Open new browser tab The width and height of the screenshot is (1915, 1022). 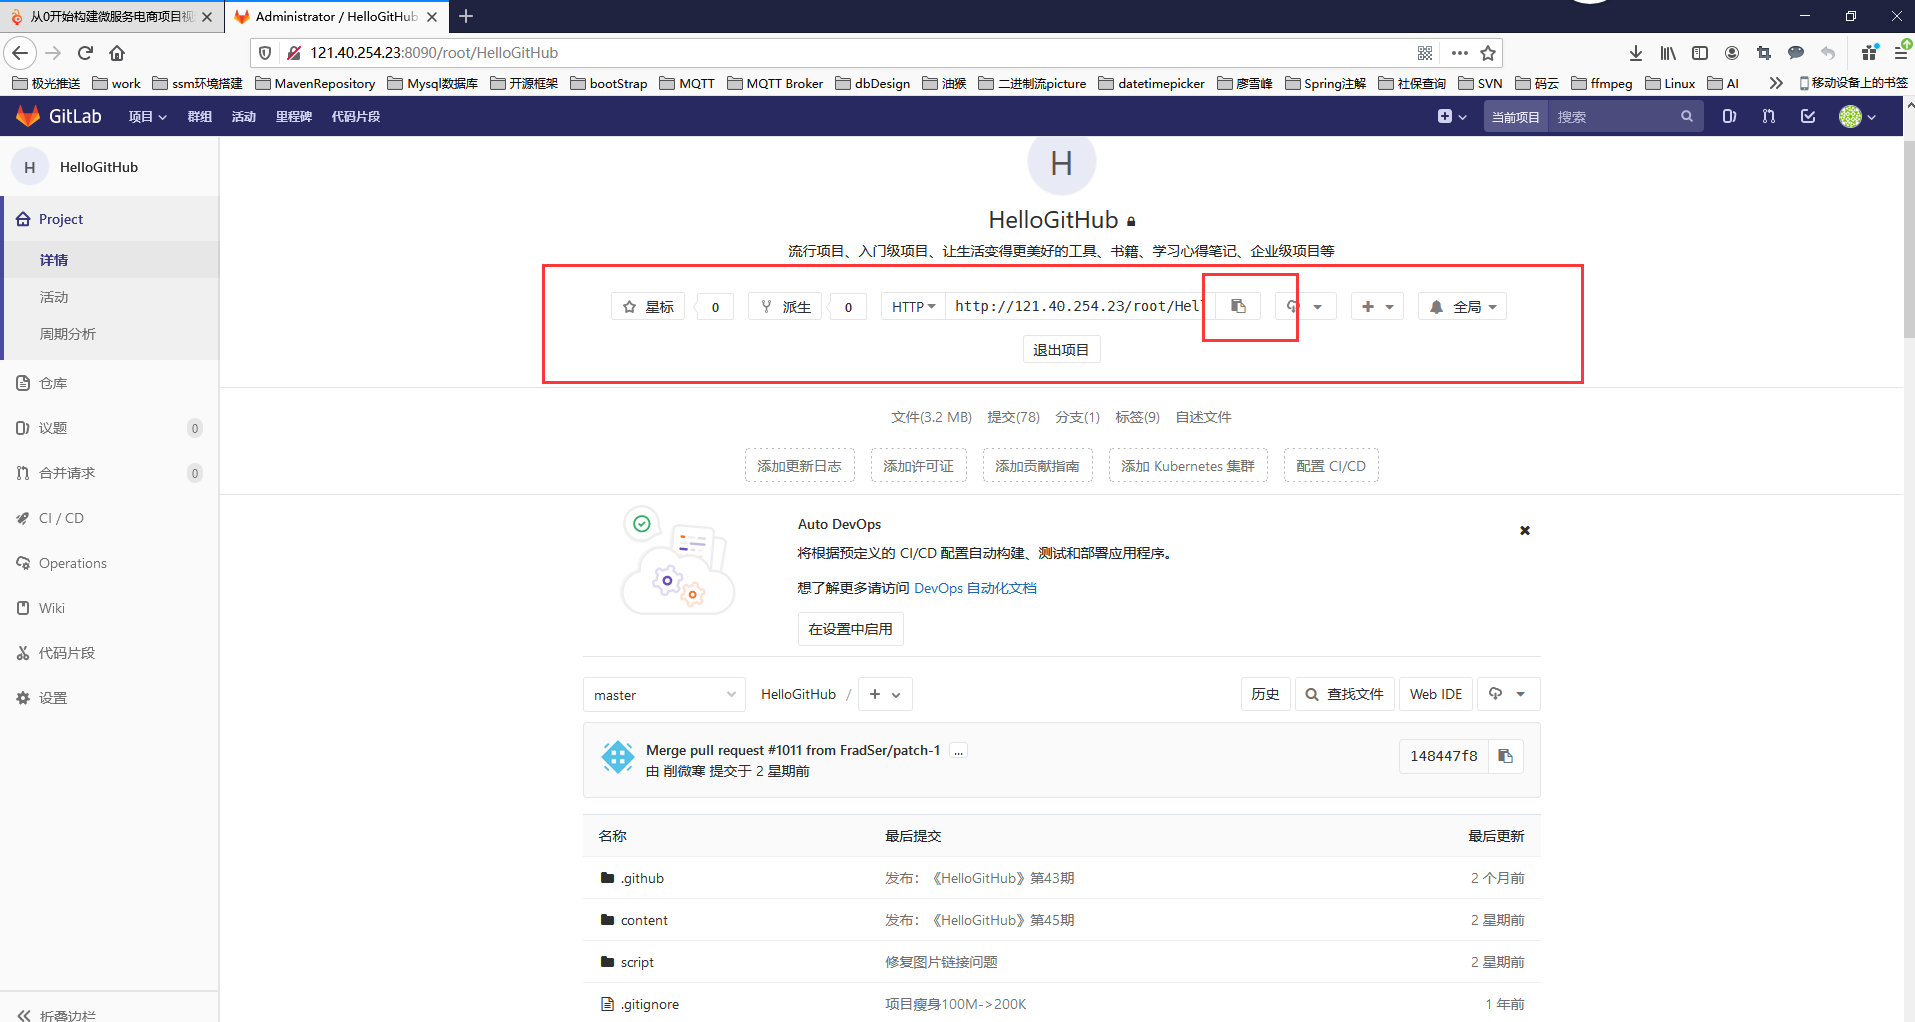[466, 16]
